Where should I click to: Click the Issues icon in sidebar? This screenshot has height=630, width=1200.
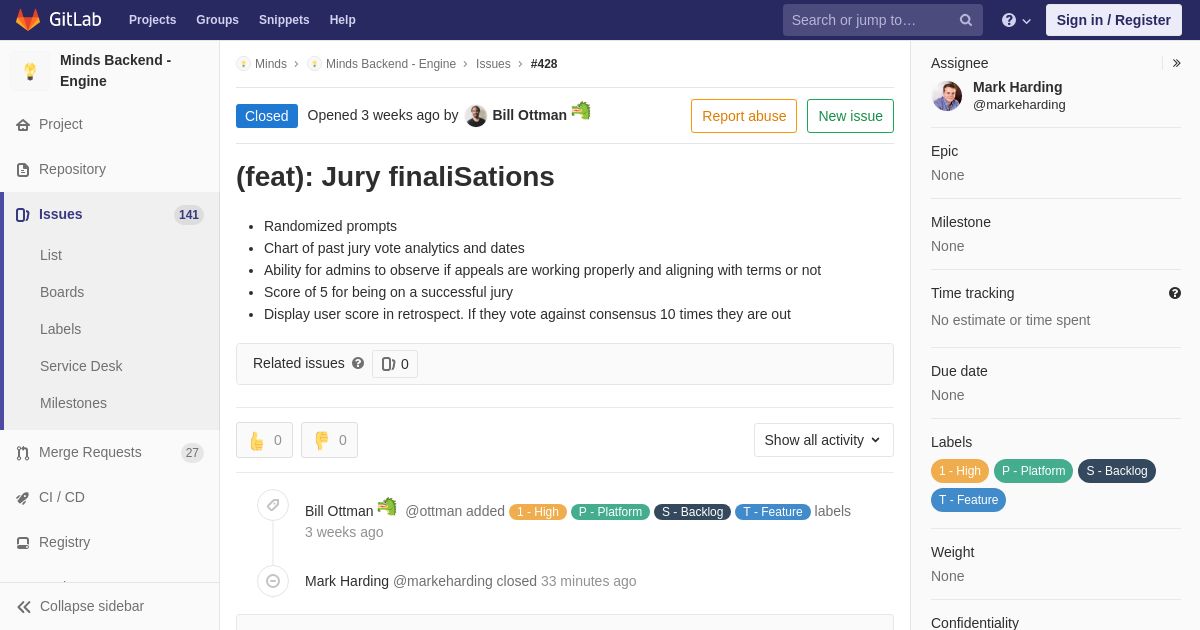click(23, 215)
